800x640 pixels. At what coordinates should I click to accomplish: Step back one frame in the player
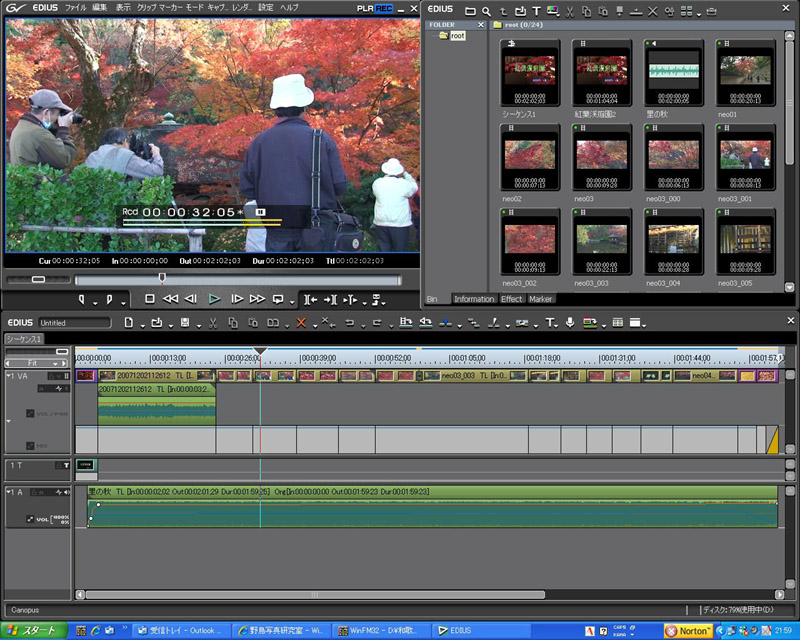tap(191, 299)
